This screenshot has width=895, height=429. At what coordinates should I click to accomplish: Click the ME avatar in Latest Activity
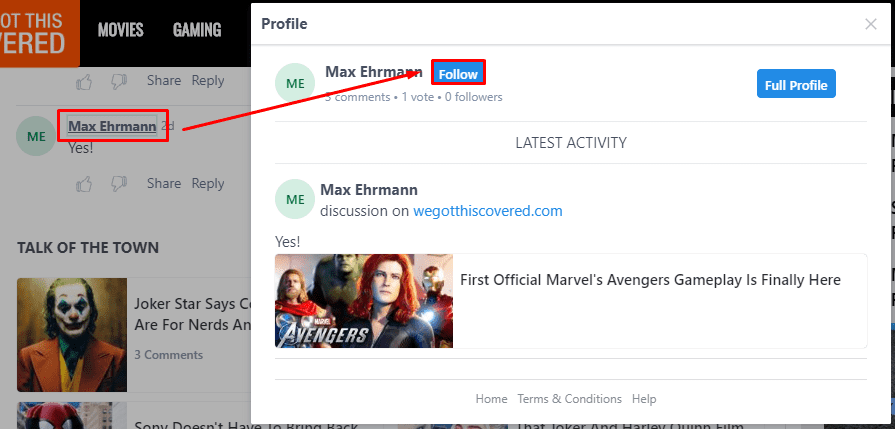(295, 200)
